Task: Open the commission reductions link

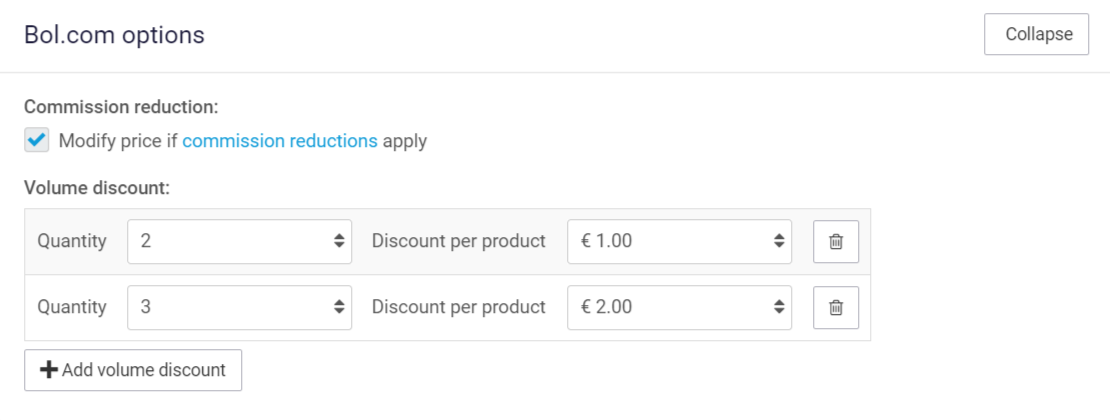Action: point(280,141)
